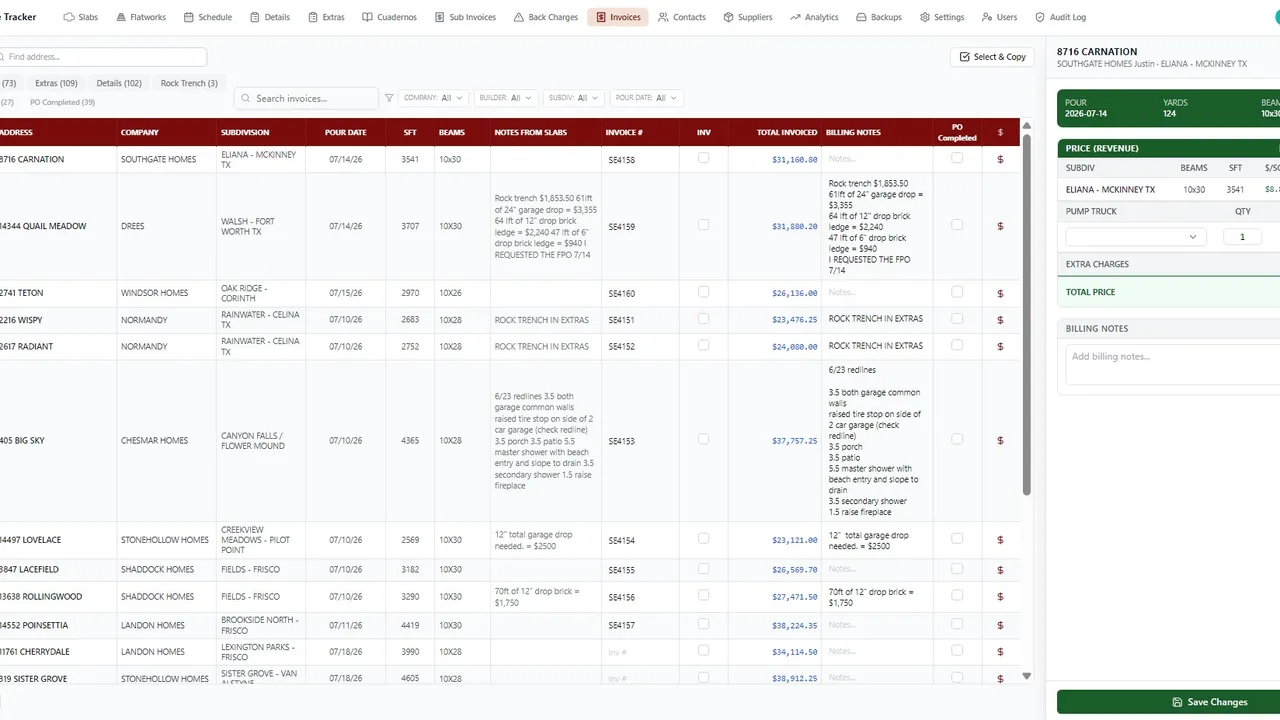This screenshot has width=1280, height=720.
Task: Click the Pump Truck QTY field
Action: (1242, 237)
